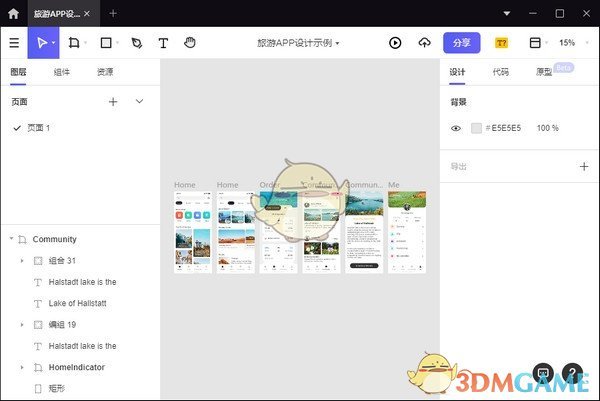Collapse the Community frame layer
This screenshot has width=600, height=401.
pos(11,239)
